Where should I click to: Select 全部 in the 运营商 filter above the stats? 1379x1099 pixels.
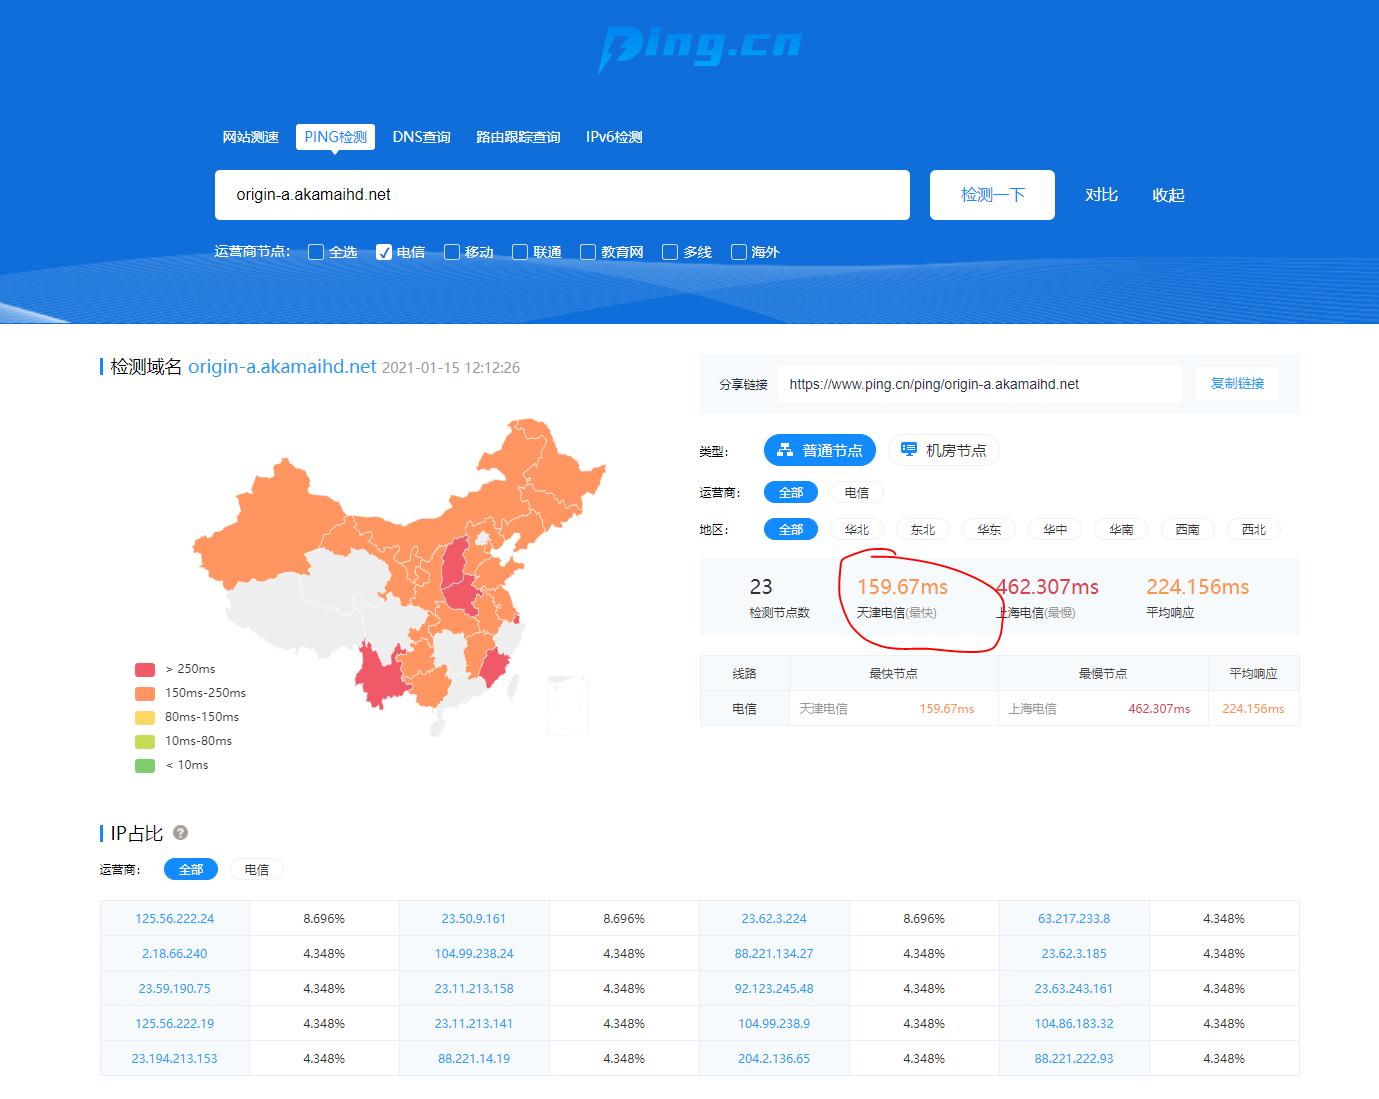(x=791, y=492)
